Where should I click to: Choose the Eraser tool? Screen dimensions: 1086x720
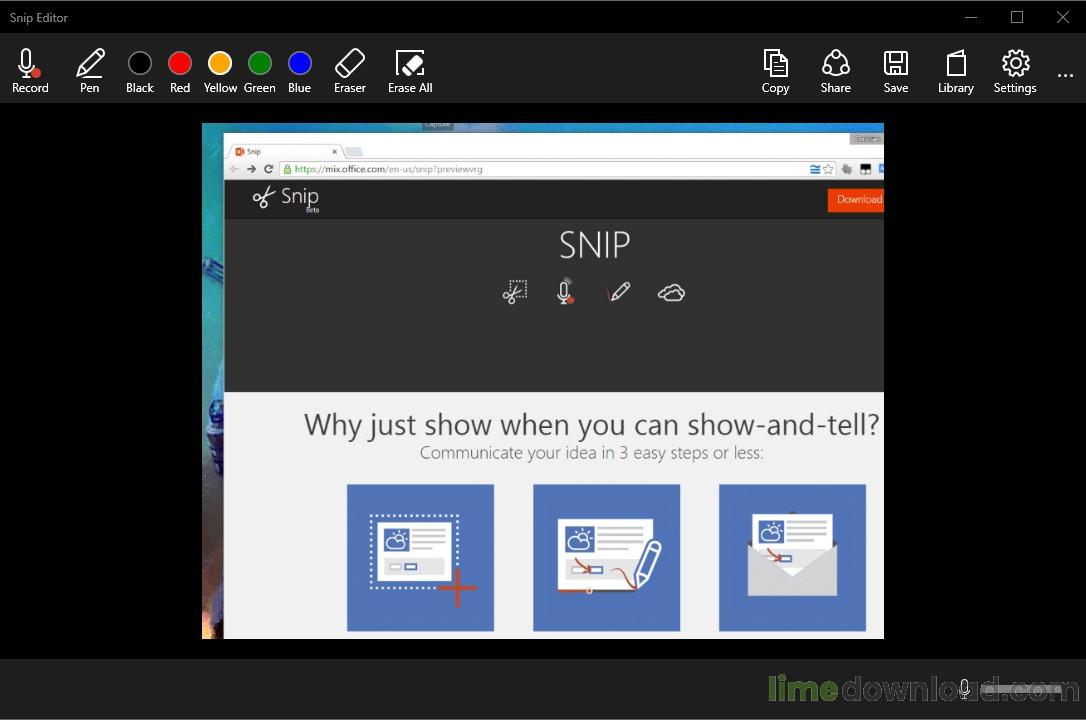pyautogui.click(x=350, y=71)
